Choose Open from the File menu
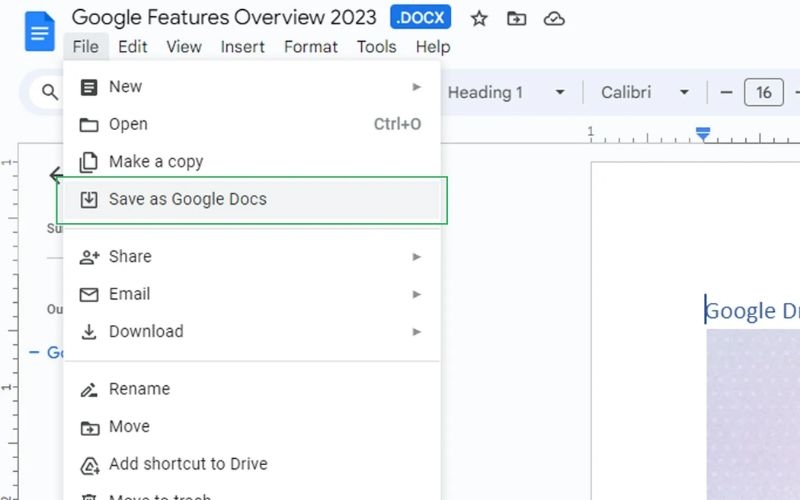The width and height of the screenshot is (800, 500). click(252, 124)
